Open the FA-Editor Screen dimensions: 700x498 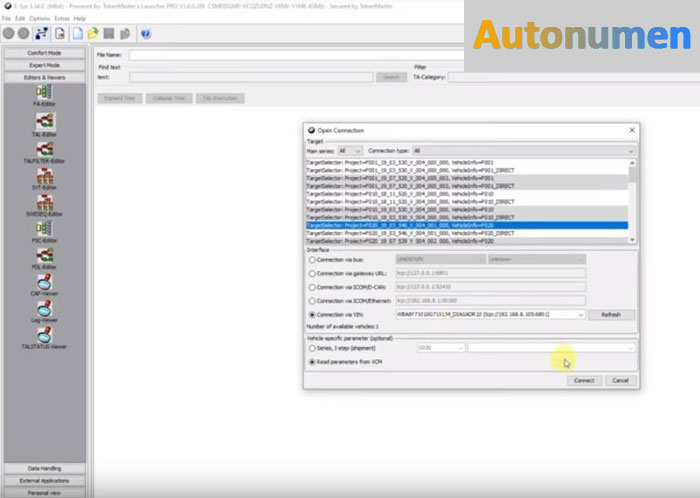pyautogui.click(x=44, y=95)
